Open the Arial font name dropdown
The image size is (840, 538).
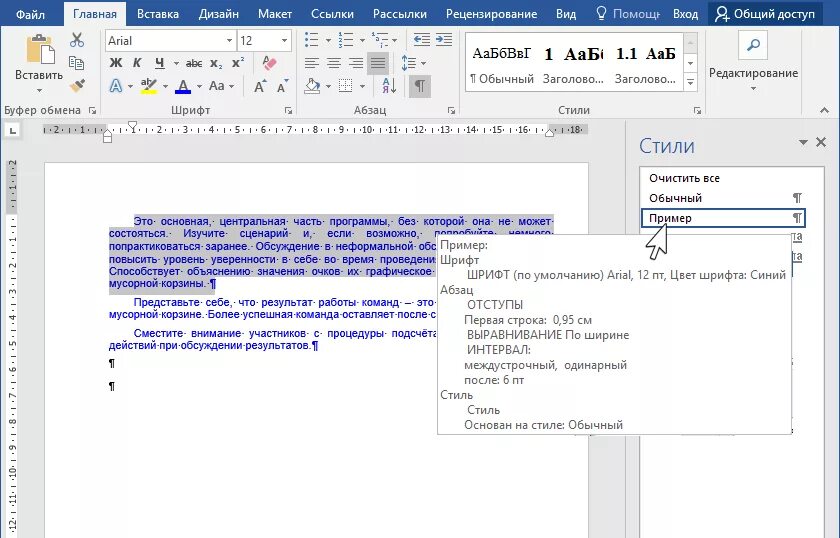[x=229, y=41]
